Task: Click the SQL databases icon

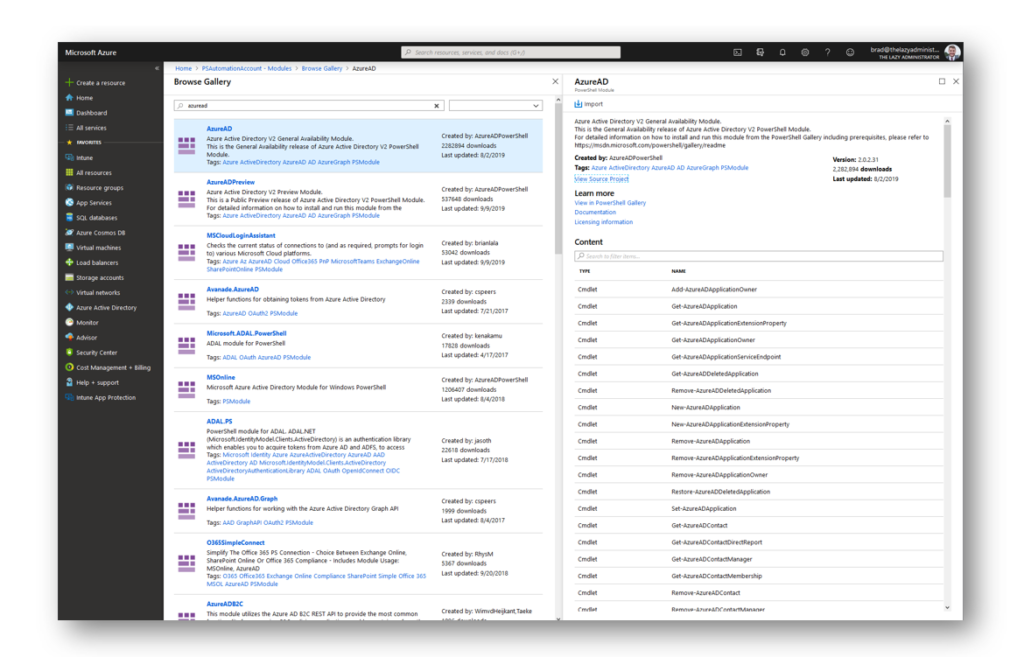Action: tap(69, 217)
